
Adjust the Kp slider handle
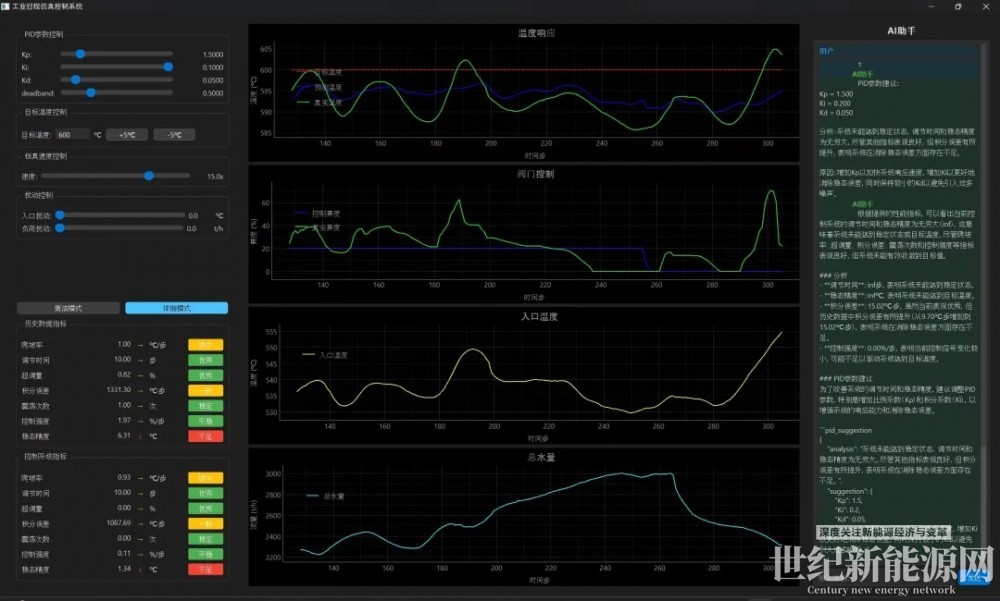click(80, 54)
